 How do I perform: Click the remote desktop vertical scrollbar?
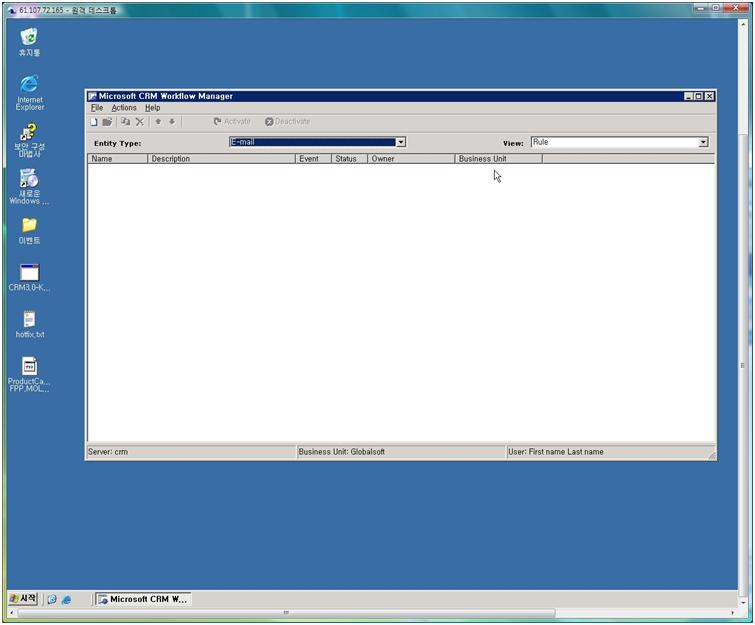[x=743, y=365]
